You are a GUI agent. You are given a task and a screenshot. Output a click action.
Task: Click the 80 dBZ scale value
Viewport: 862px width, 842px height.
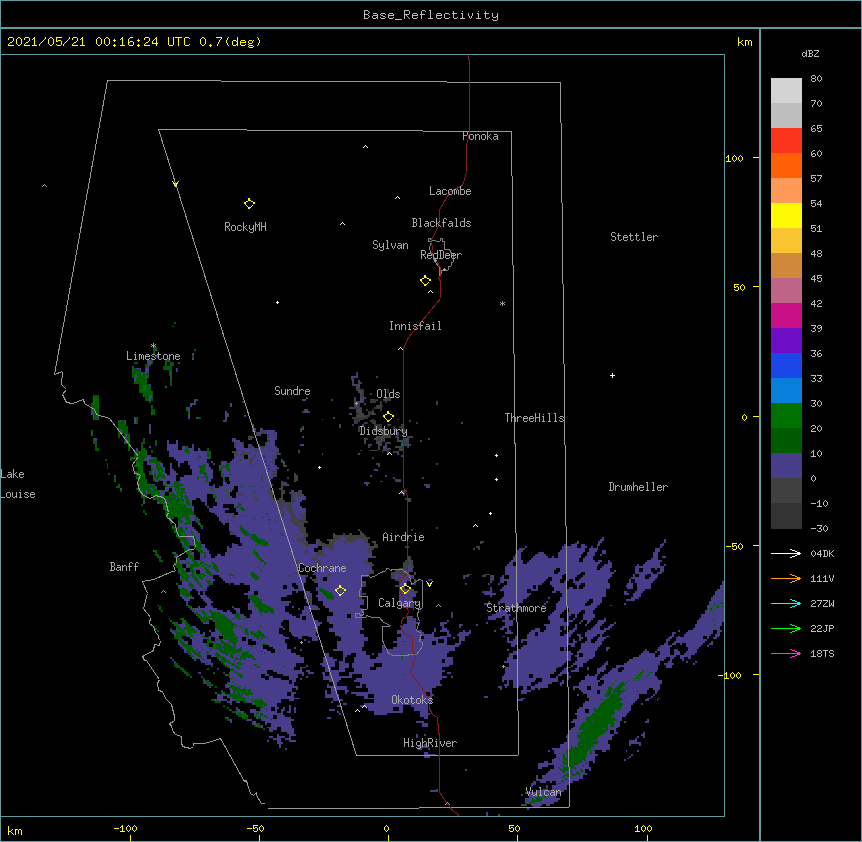816,79
